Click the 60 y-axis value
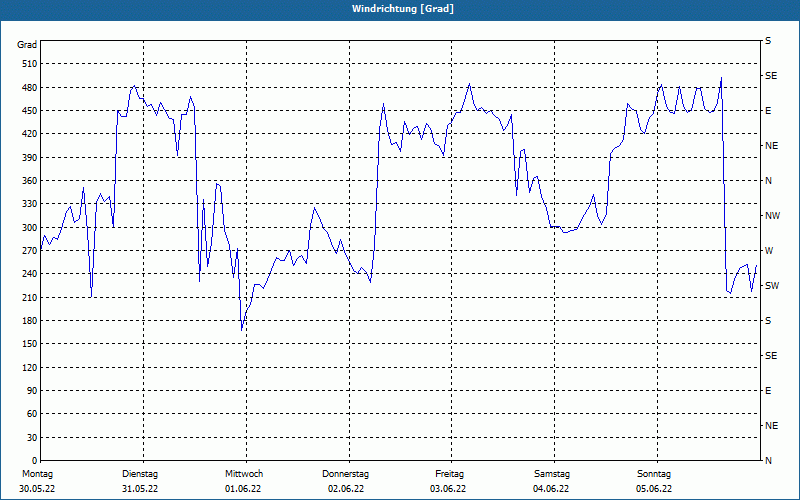Image resolution: width=800 pixels, height=500 pixels. pos(32,414)
